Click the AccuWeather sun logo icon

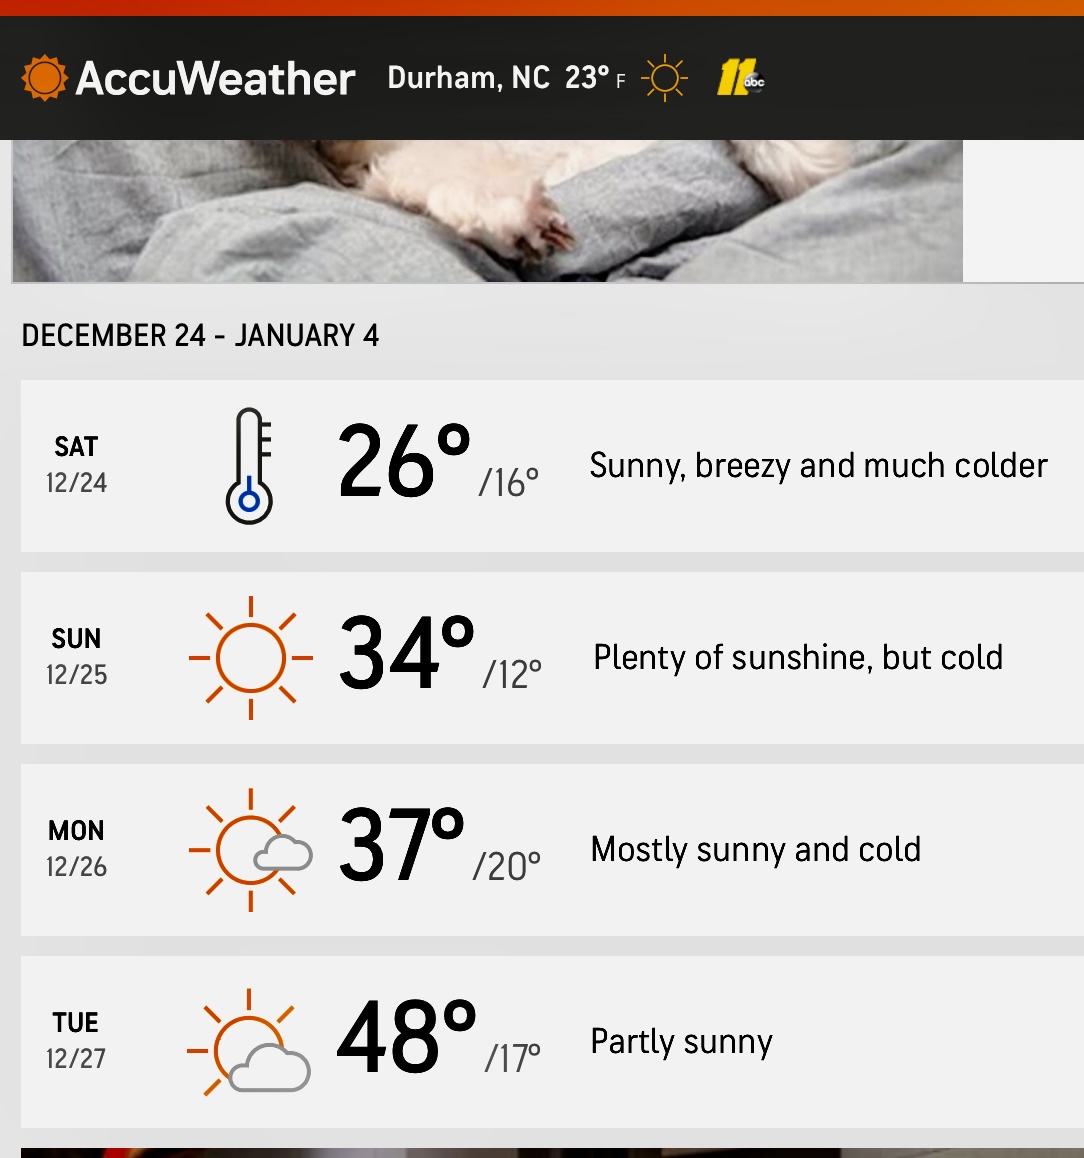pos(44,78)
